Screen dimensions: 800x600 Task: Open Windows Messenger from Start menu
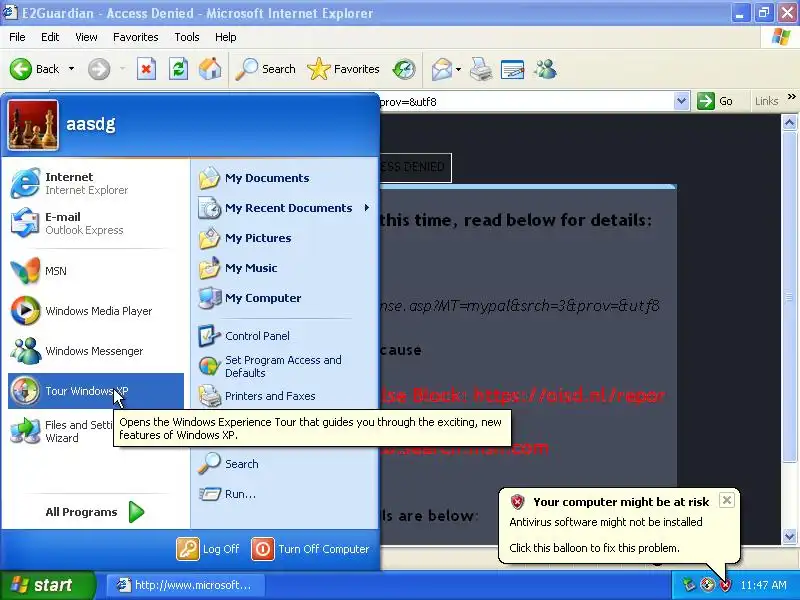tap(96, 351)
